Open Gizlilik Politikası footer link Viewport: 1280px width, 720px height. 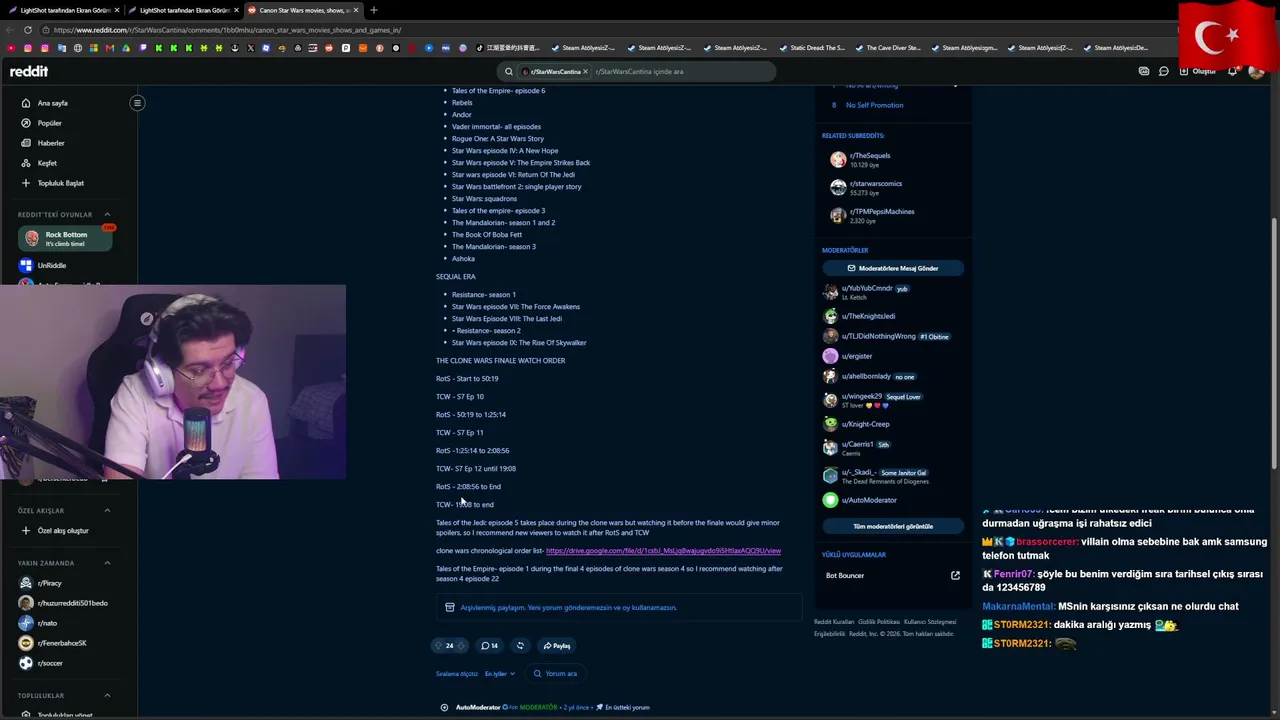click(x=878, y=622)
